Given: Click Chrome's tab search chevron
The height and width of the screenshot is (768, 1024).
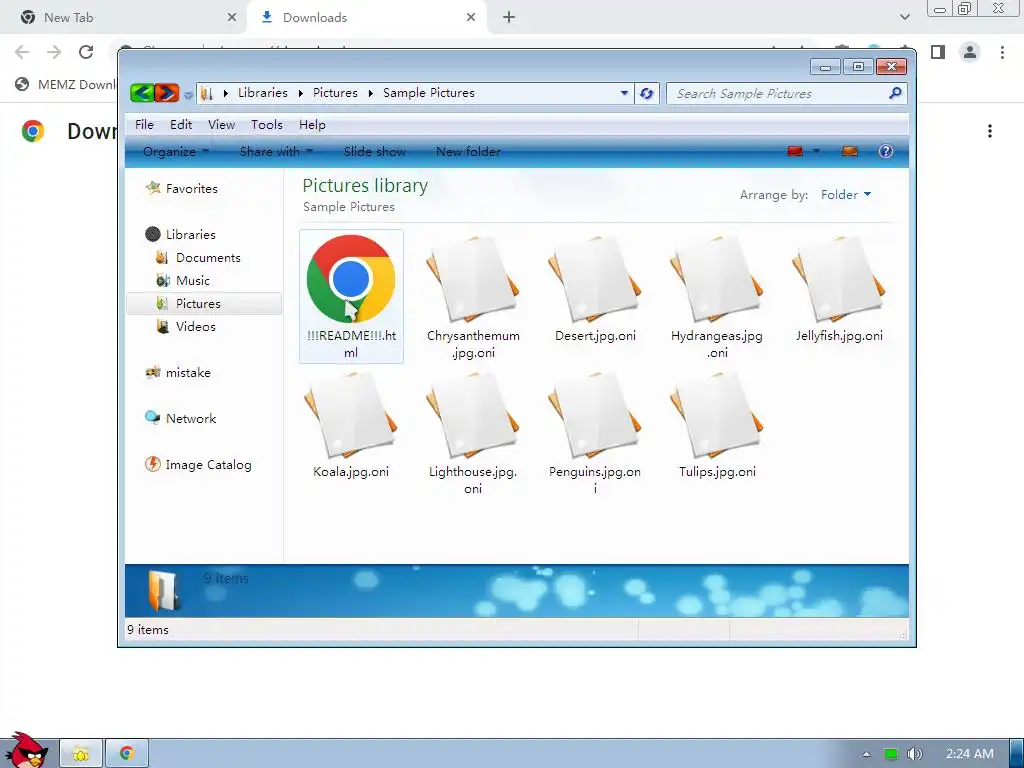Looking at the screenshot, I should [x=904, y=18].
